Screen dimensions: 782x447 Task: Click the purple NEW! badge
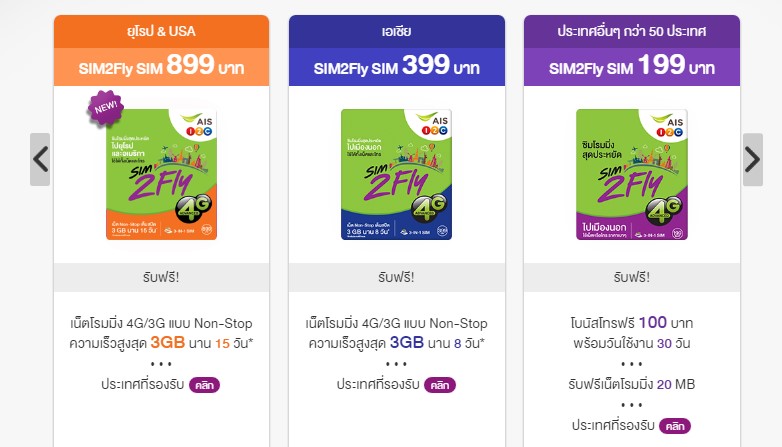pos(105,107)
